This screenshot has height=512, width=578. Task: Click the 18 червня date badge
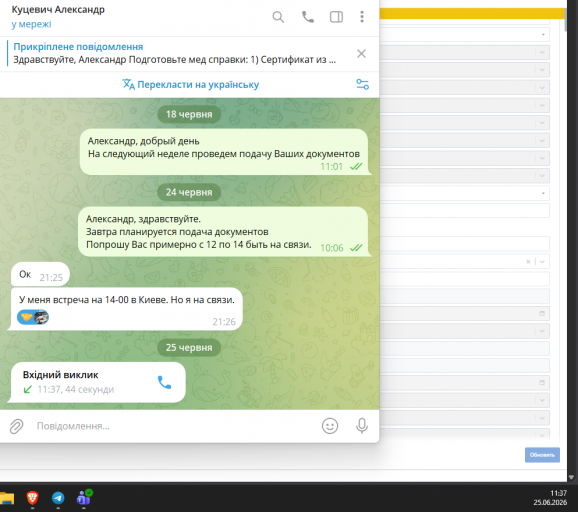[189, 114]
